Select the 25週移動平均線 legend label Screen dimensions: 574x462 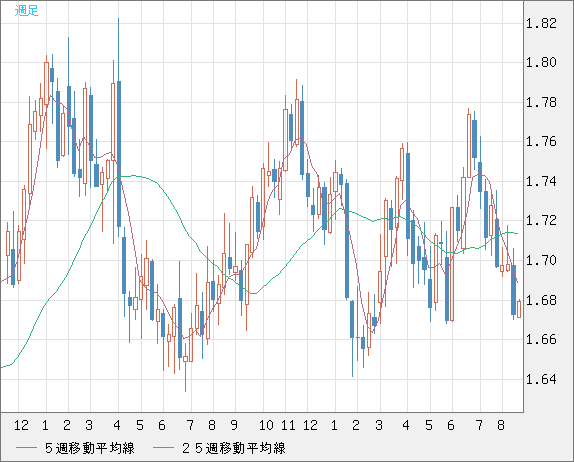[234, 448]
